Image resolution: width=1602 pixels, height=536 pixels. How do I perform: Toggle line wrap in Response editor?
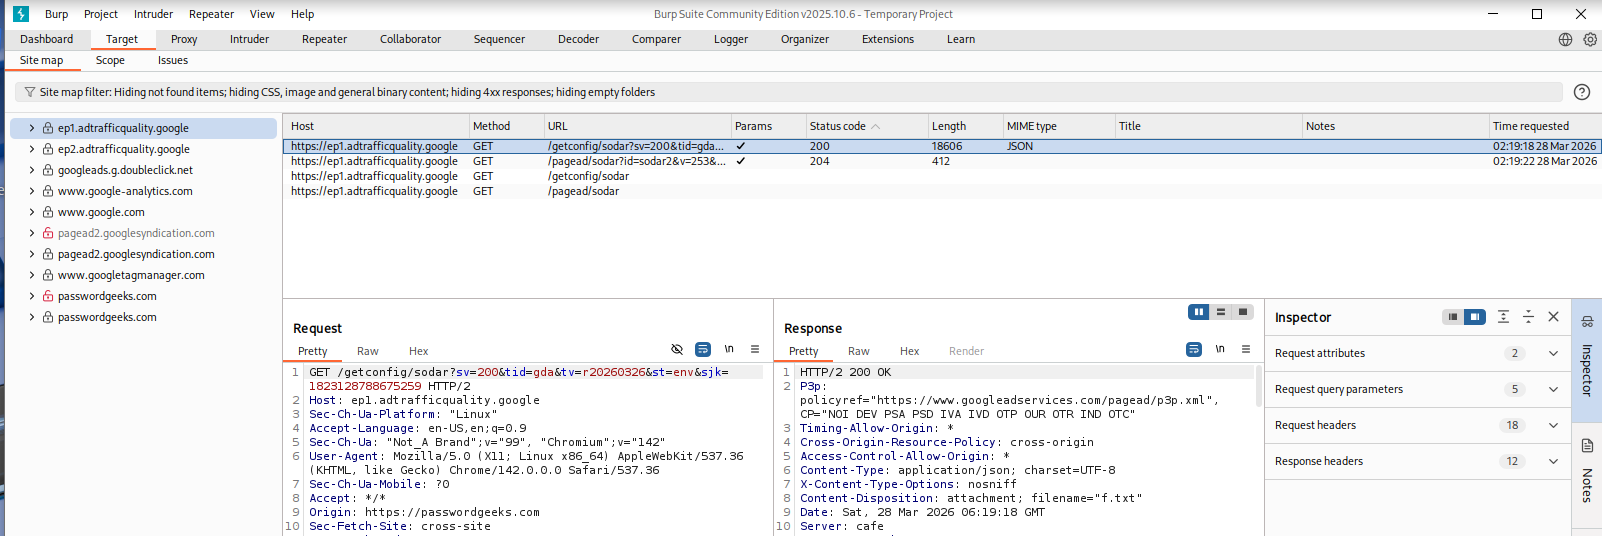coord(1194,349)
